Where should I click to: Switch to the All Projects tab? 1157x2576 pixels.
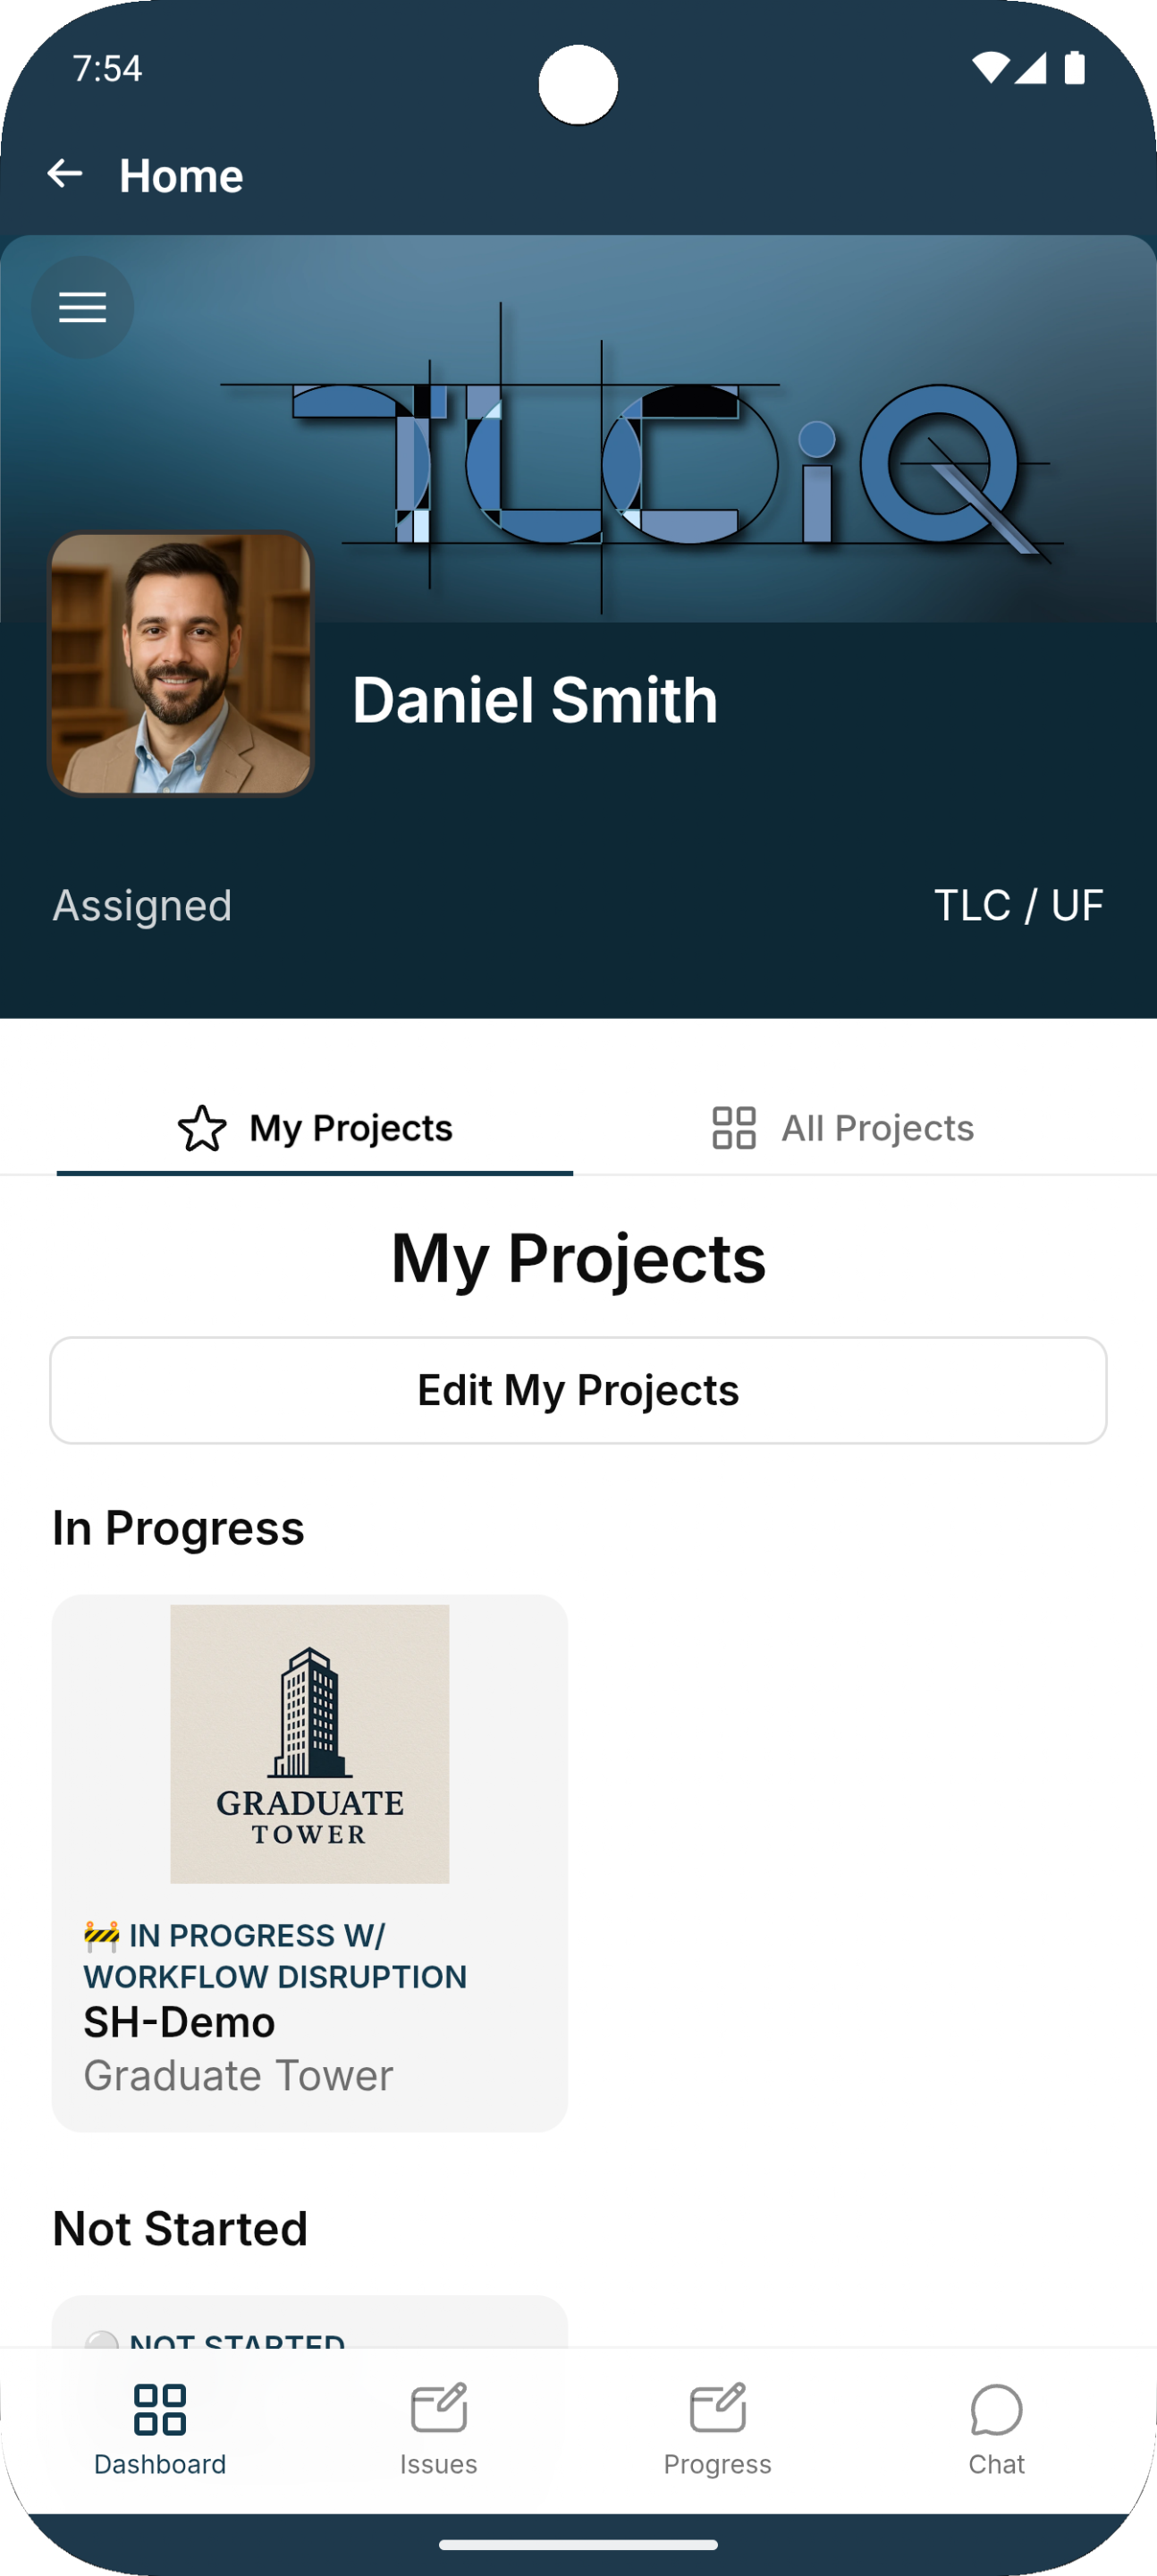click(x=842, y=1128)
